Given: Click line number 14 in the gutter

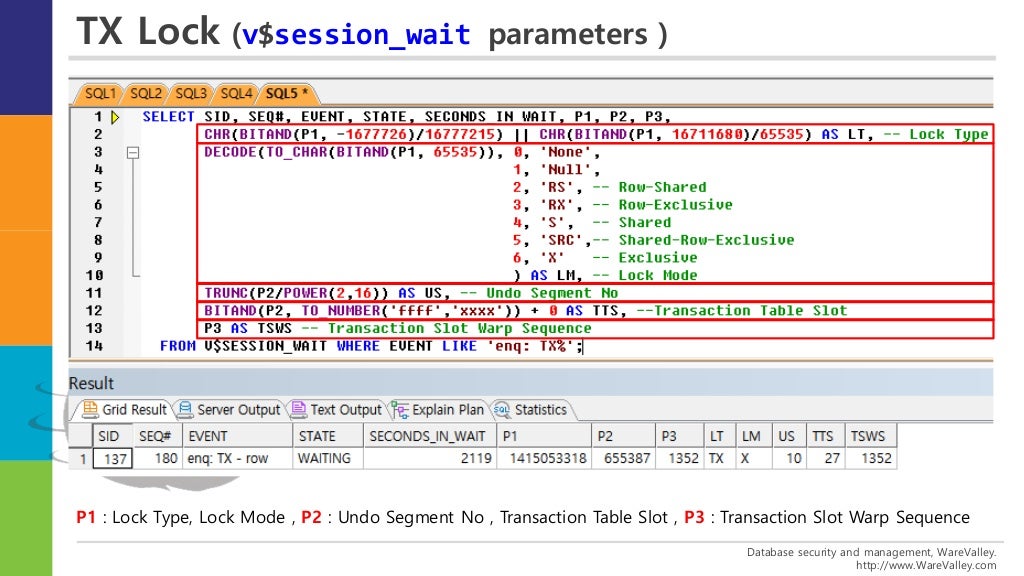Looking at the screenshot, I should 94,346.
